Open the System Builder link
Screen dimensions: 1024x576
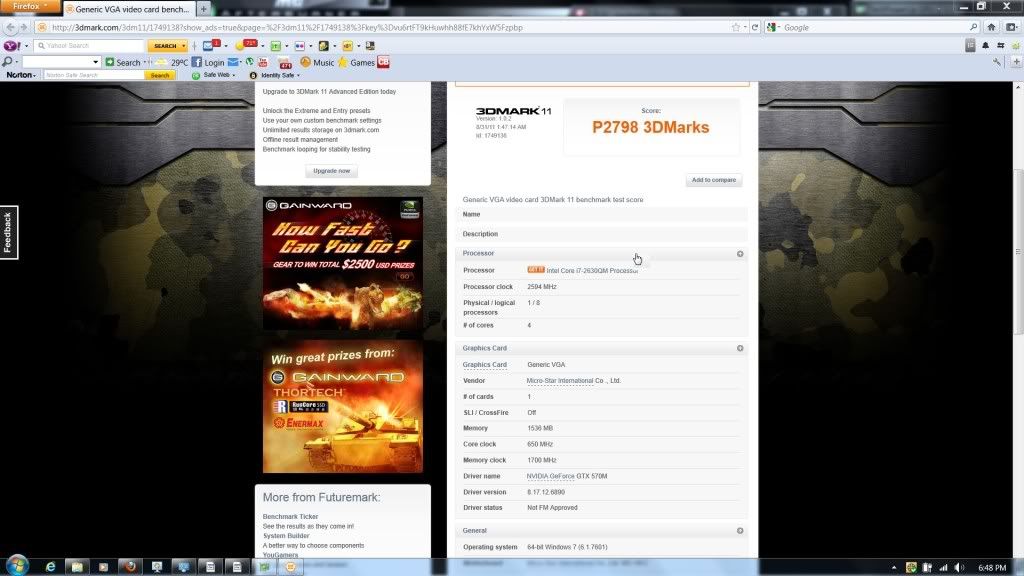tap(286, 536)
